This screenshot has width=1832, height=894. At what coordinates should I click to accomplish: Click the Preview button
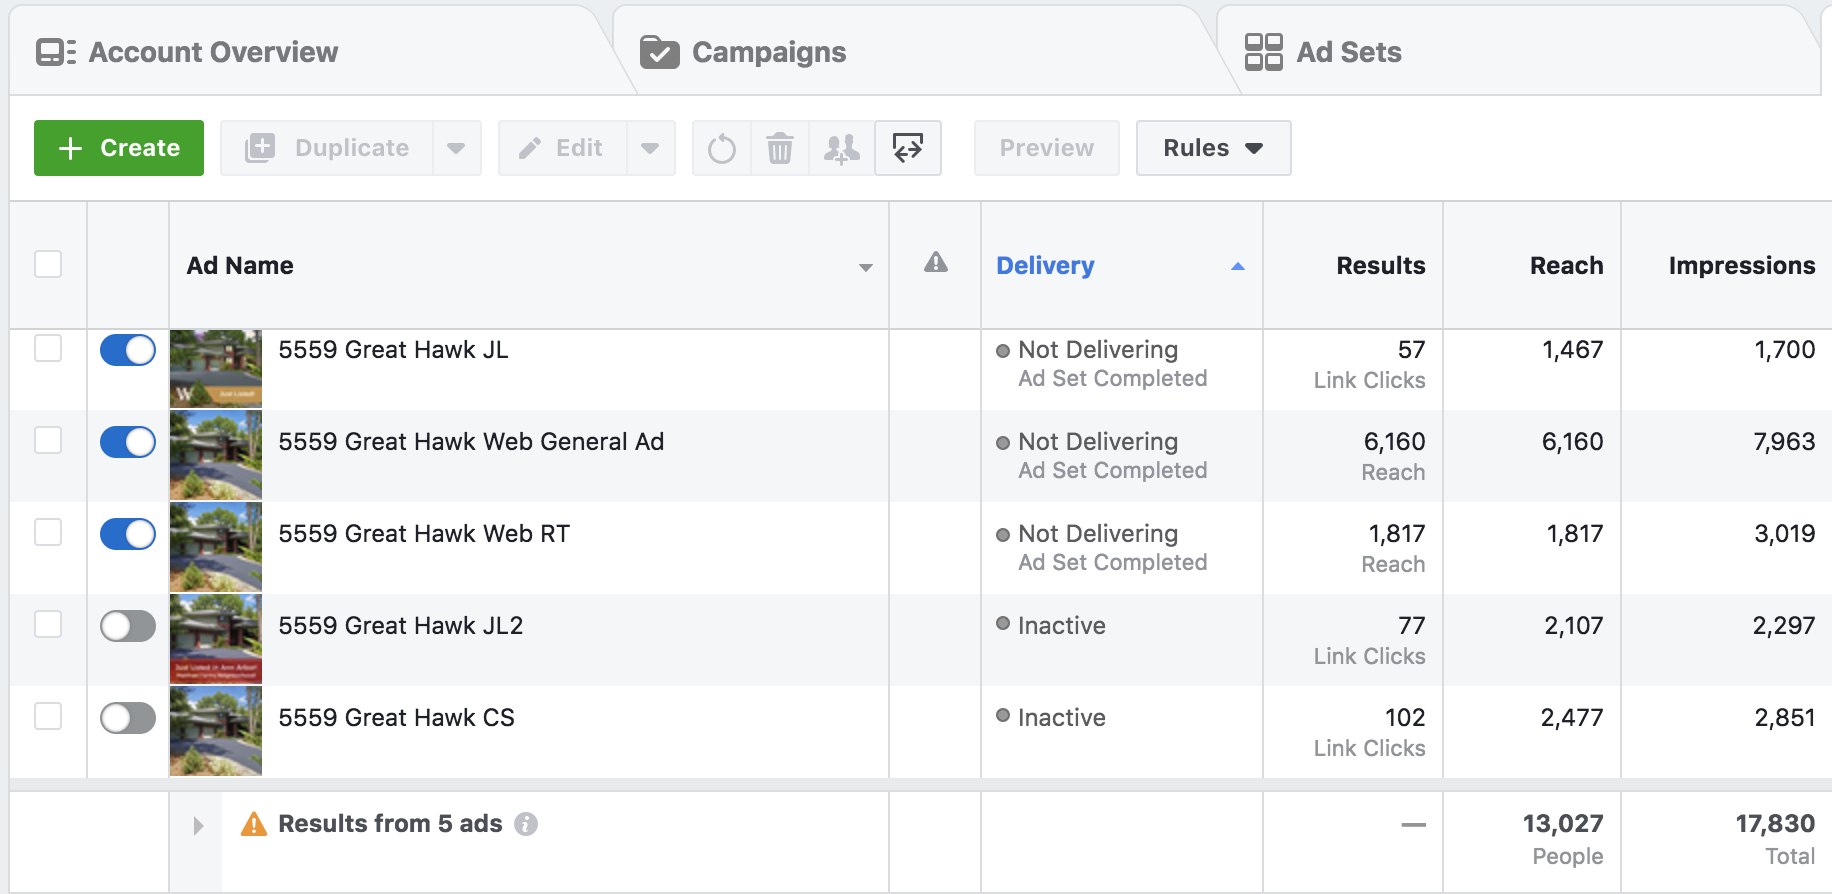pyautogui.click(x=1046, y=148)
